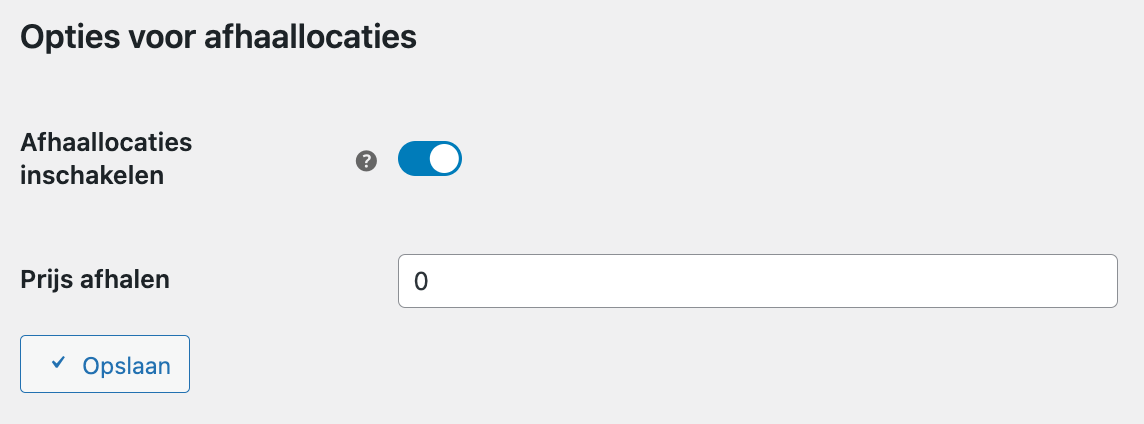Image resolution: width=1144 pixels, height=424 pixels.
Task: Click the Prijs afhalen label
Action: 95,280
